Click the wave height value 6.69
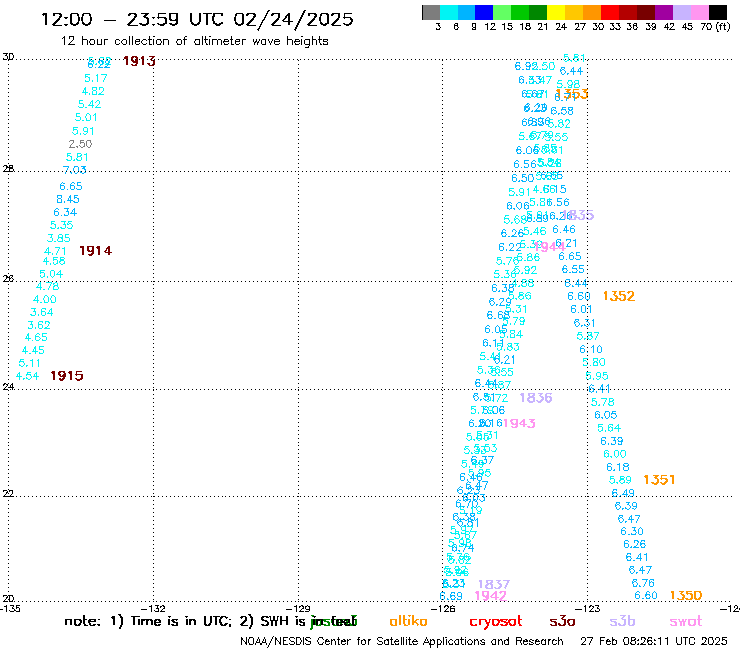The image size is (740, 650). [451, 596]
